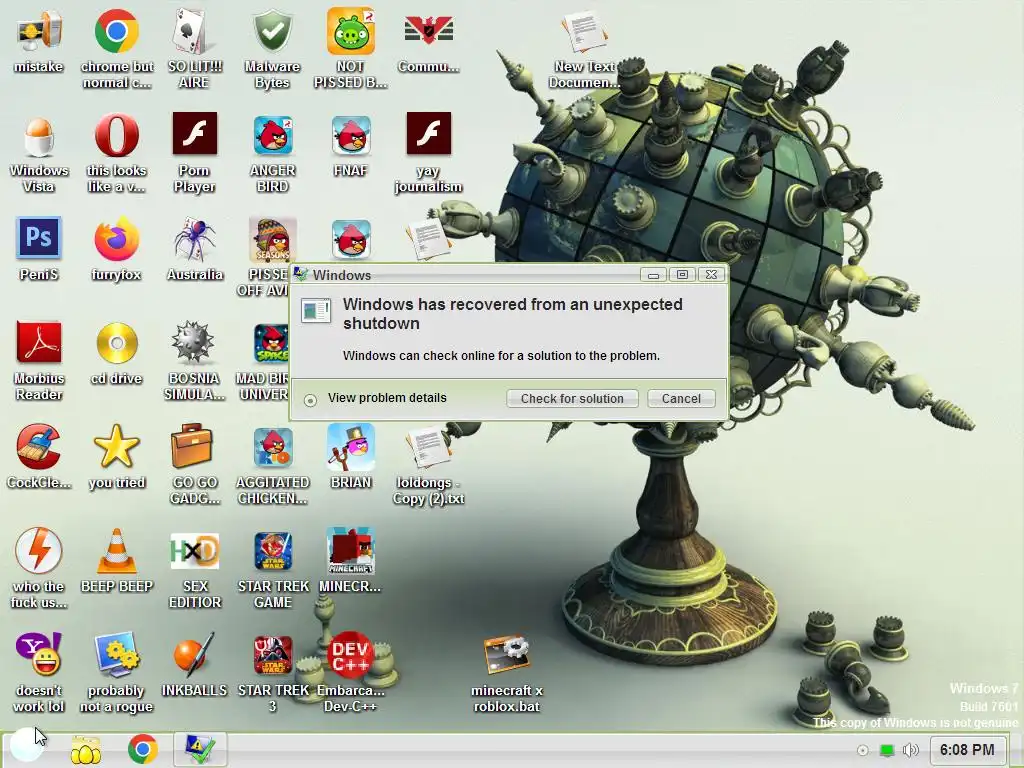Click the 'Check for solution' button
The image size is (1024, 768).
pos(572,398)
